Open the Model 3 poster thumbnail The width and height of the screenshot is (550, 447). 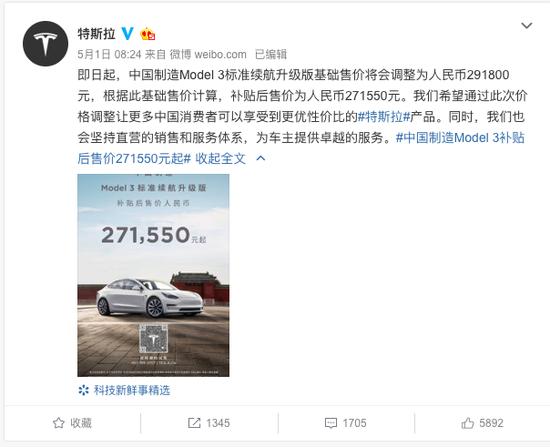click(x=153, y=275)
